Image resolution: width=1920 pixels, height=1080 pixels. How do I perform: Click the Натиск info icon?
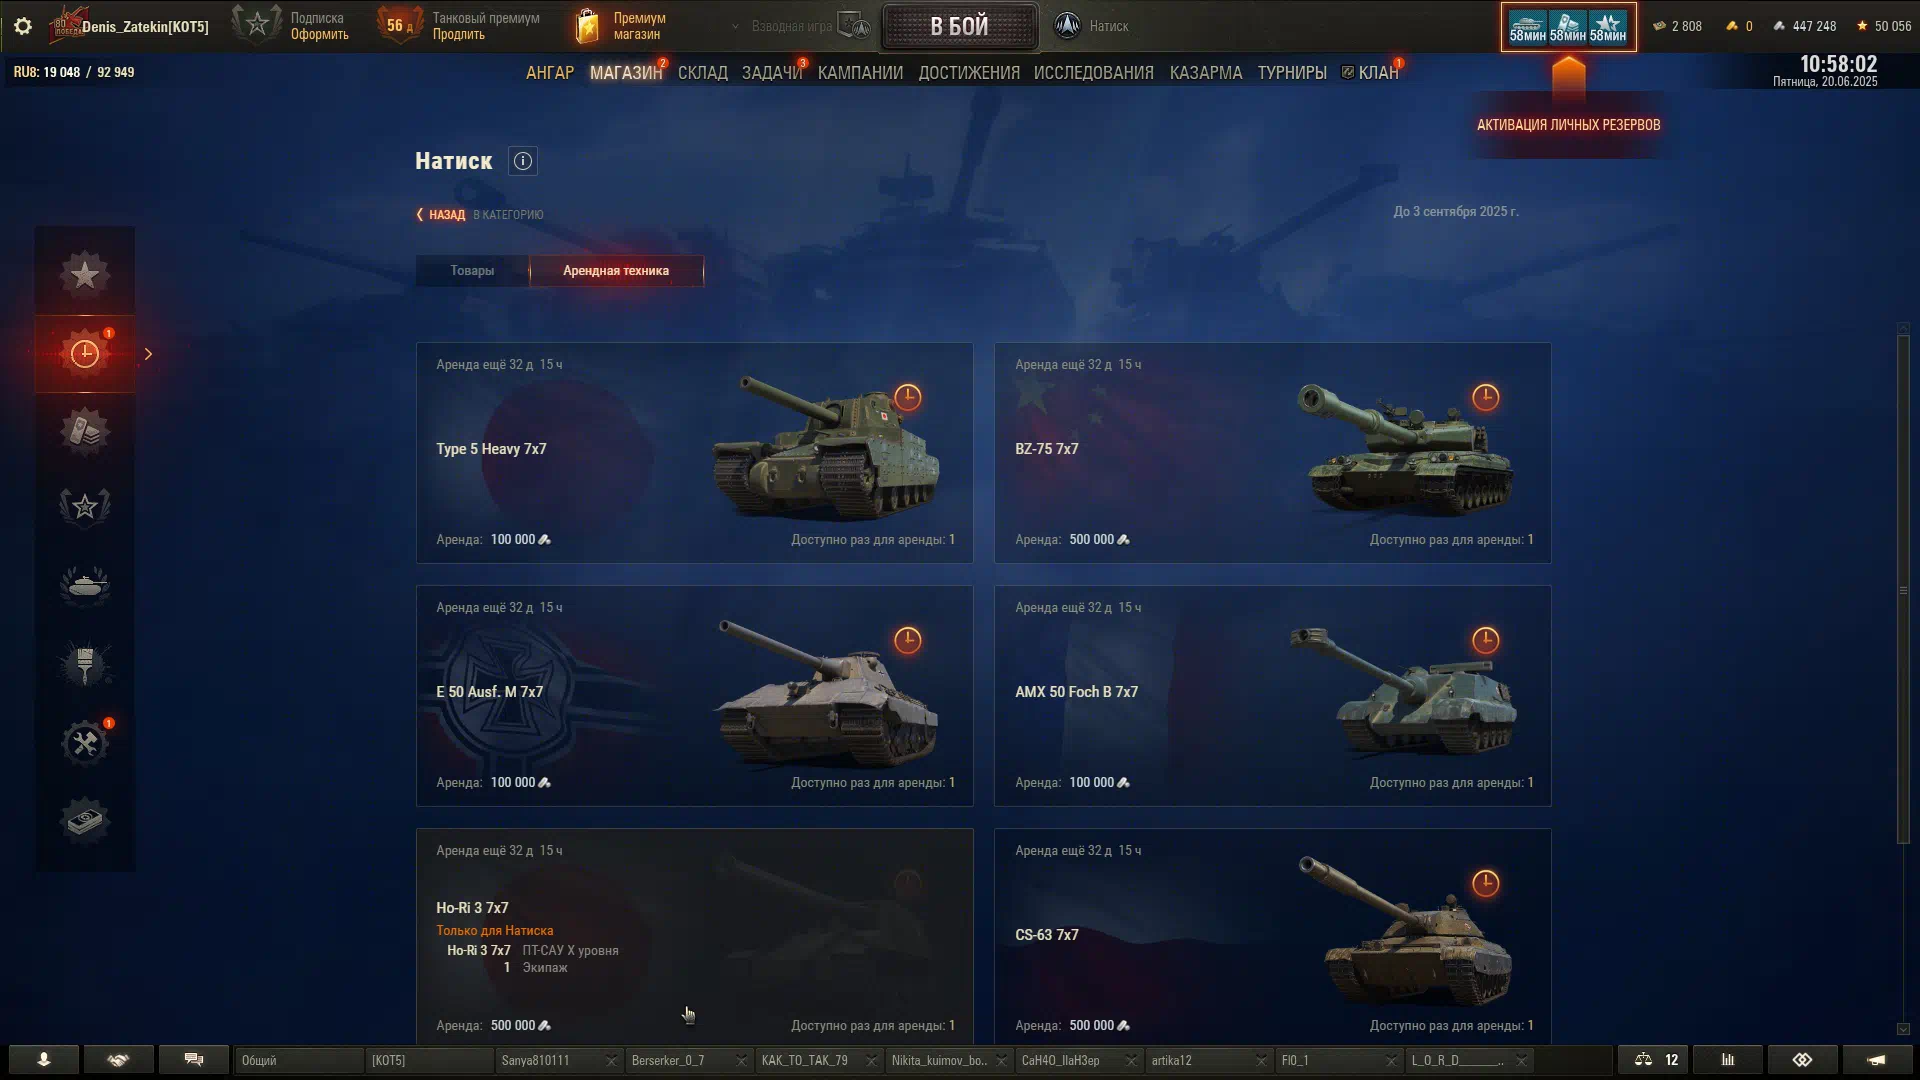[523, 161]
